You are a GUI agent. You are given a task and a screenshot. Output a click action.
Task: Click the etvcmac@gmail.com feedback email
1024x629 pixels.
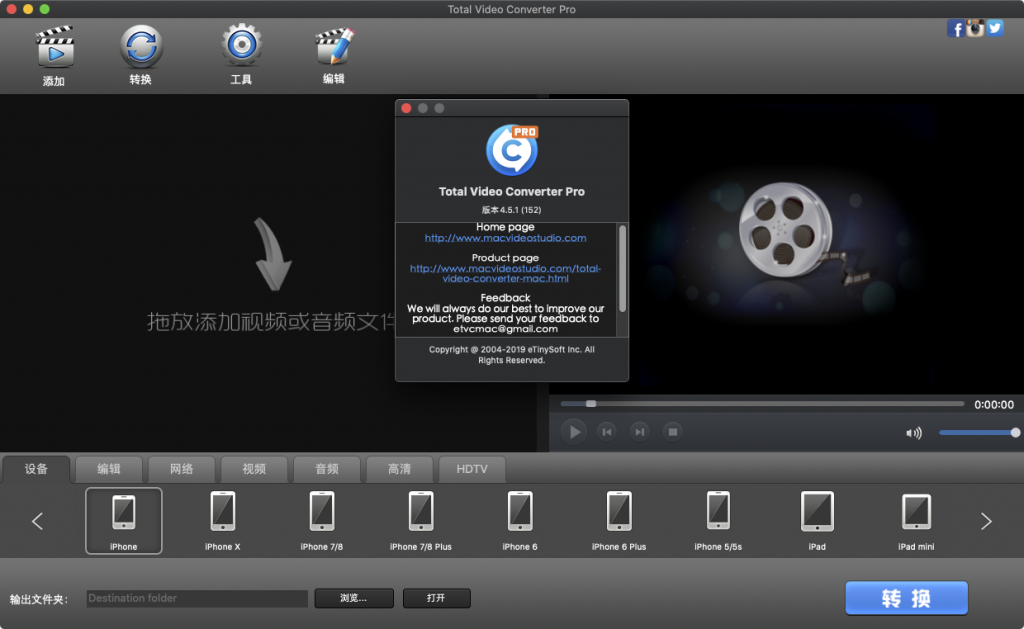505,329
